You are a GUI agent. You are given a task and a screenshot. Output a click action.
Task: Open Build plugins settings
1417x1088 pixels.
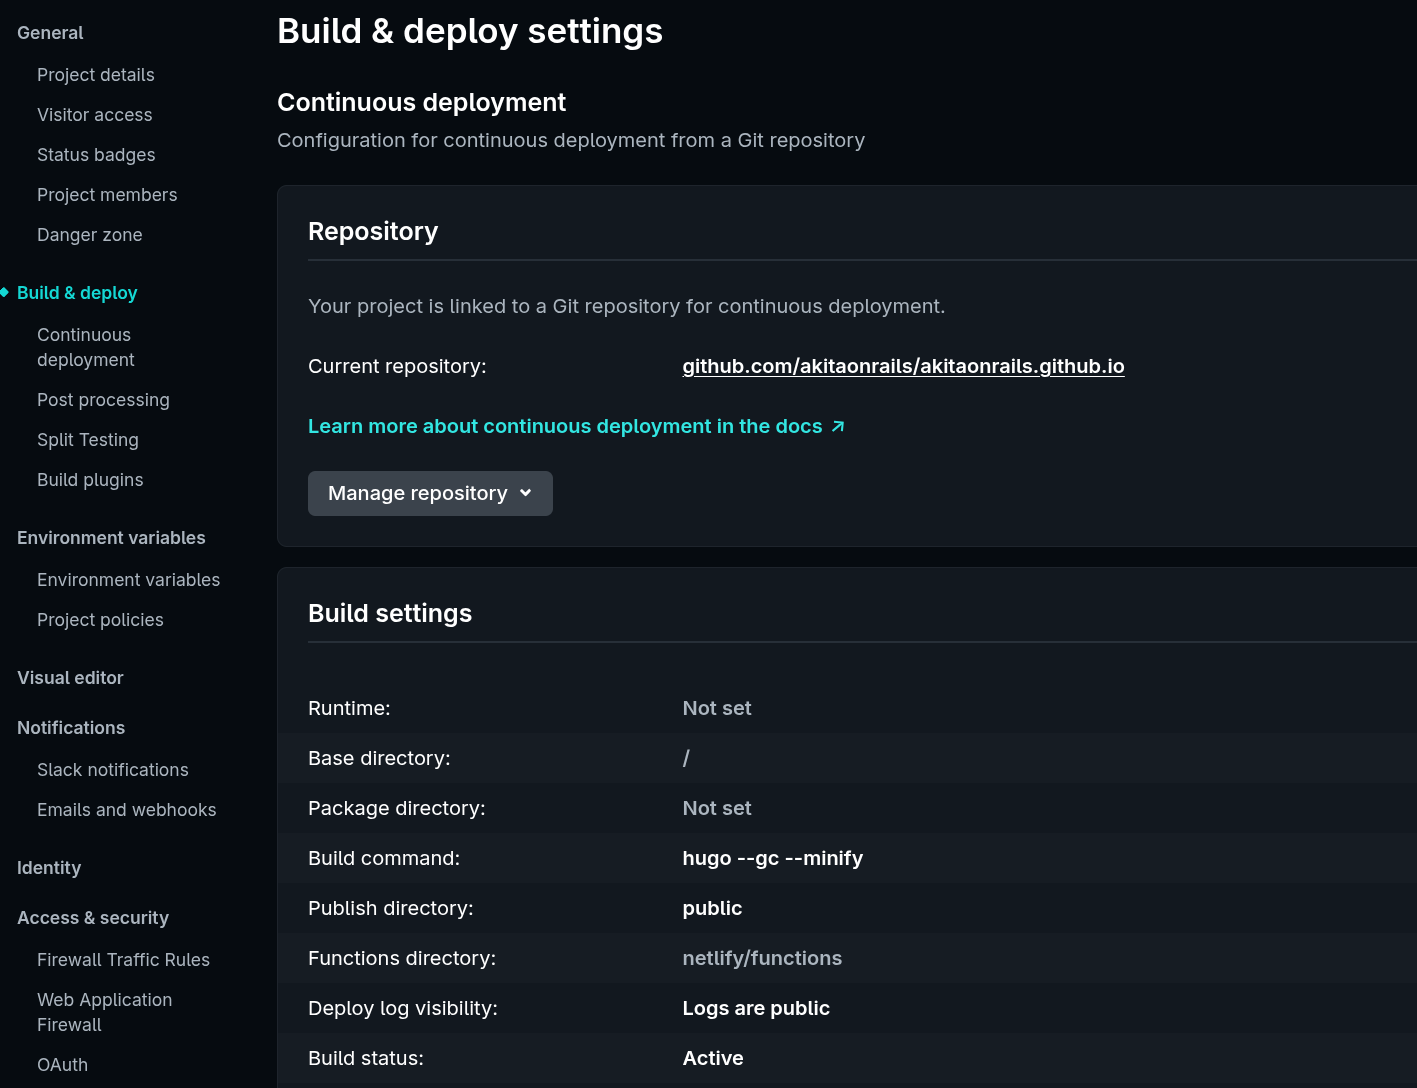[x=90, y=480]
